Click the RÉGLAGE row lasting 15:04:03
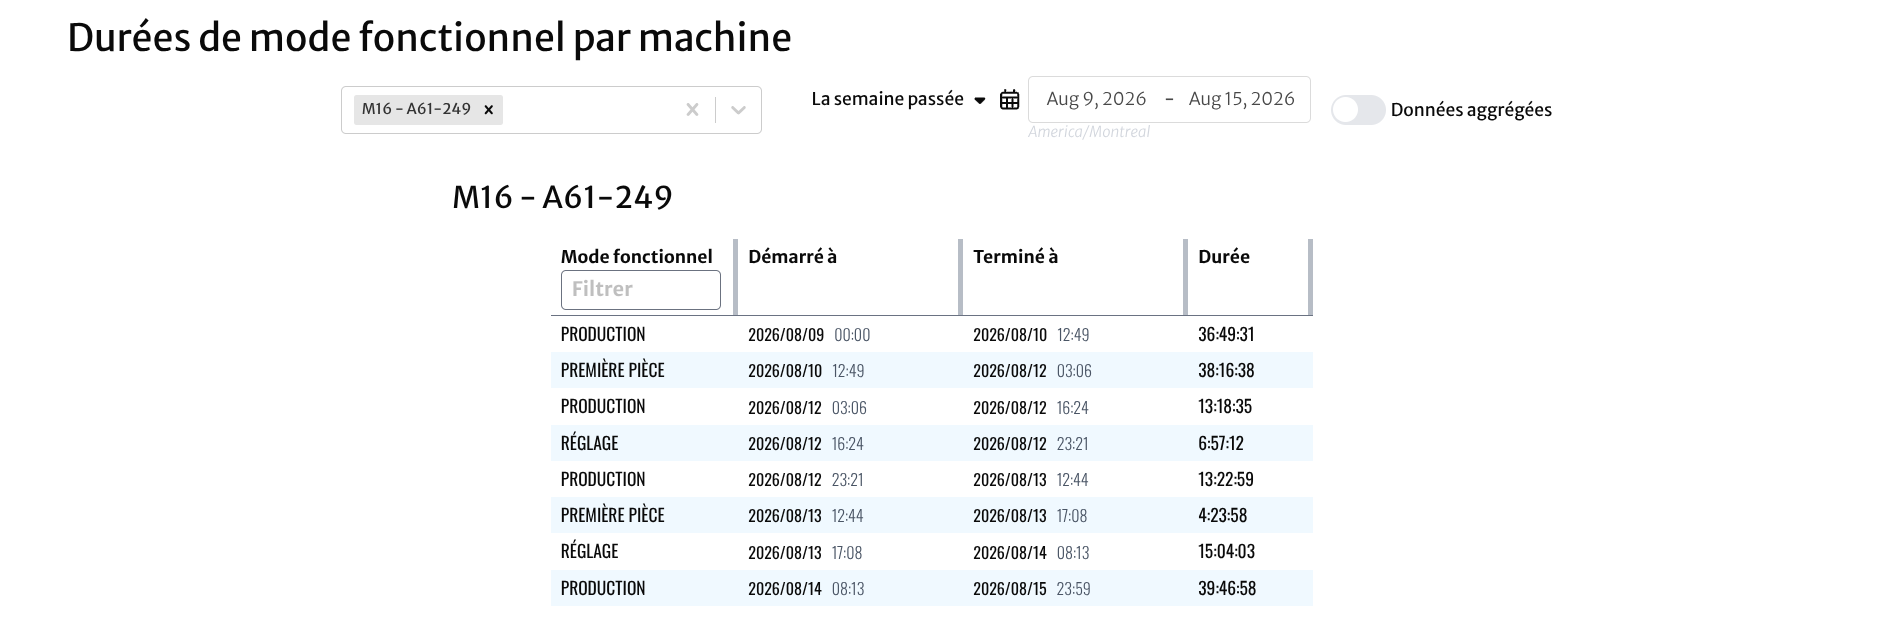 tap(931, 552)
